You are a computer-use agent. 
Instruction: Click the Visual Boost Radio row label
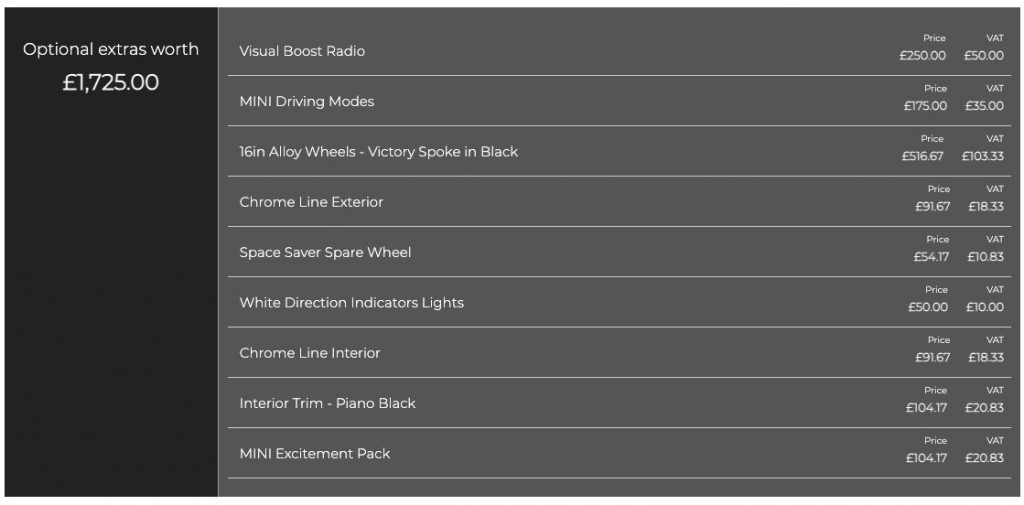[x=302, y=51]
